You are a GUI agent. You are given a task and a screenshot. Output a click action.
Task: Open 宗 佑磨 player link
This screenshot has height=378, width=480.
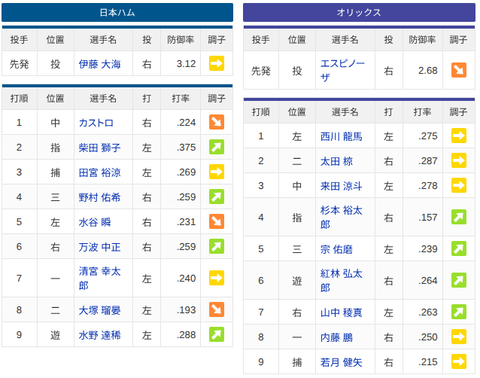pyautogui.click(x=336, y=249)
